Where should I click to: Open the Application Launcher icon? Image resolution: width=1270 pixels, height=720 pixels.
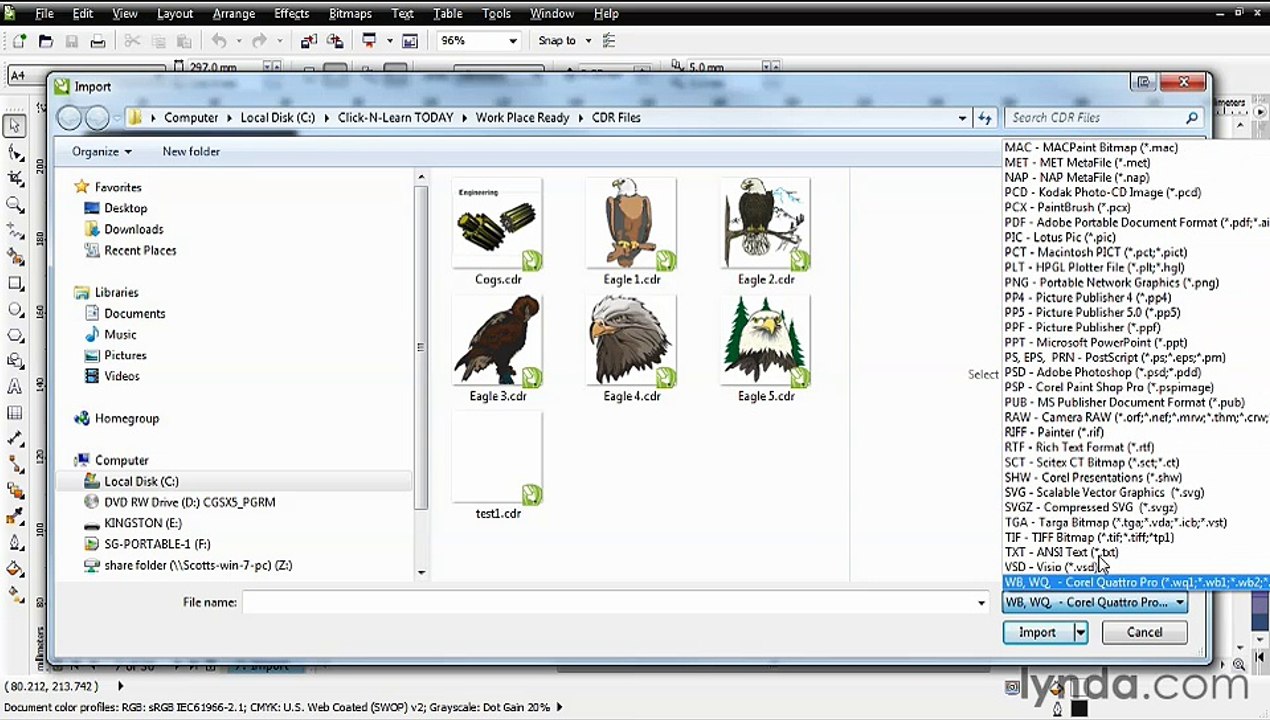[x=369, y=41]
